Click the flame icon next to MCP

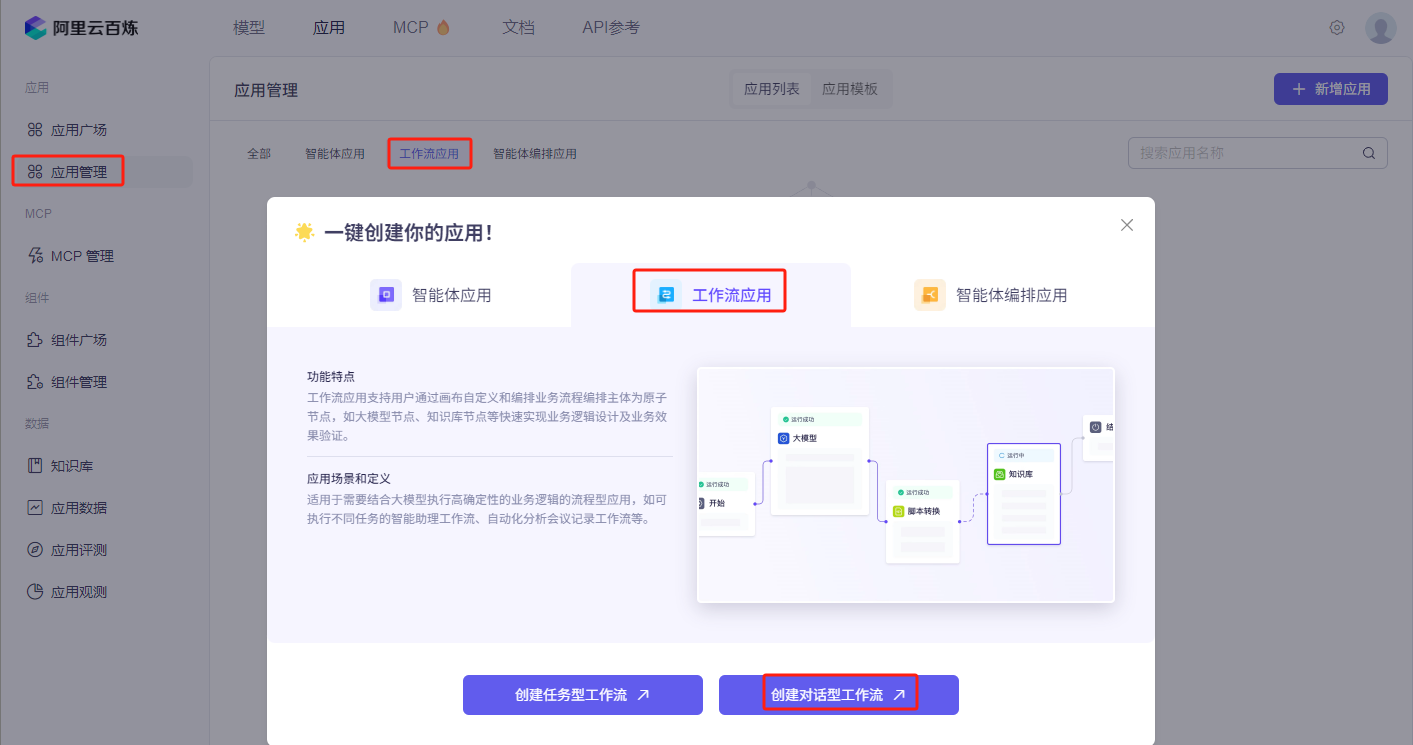point(443,28)
